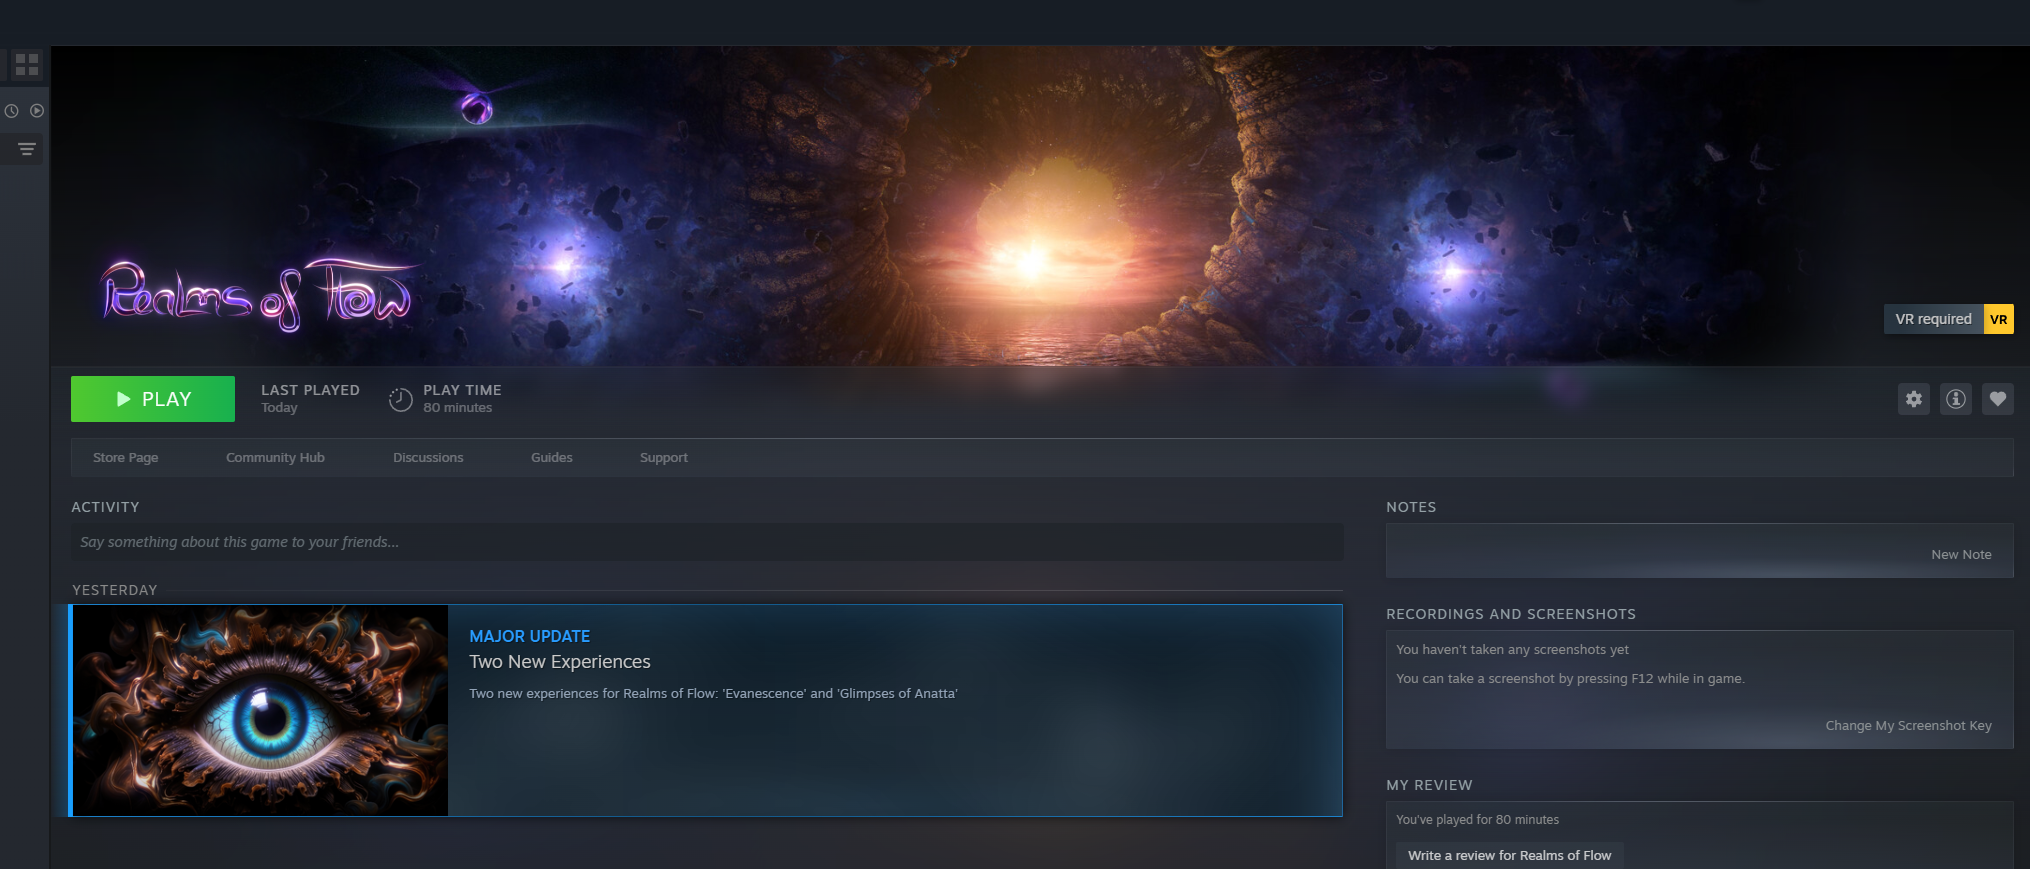The width and height of the screenshot is (2030, 869).
Task: Click the MAJOR UPDATE label
Action: point(530,636)
